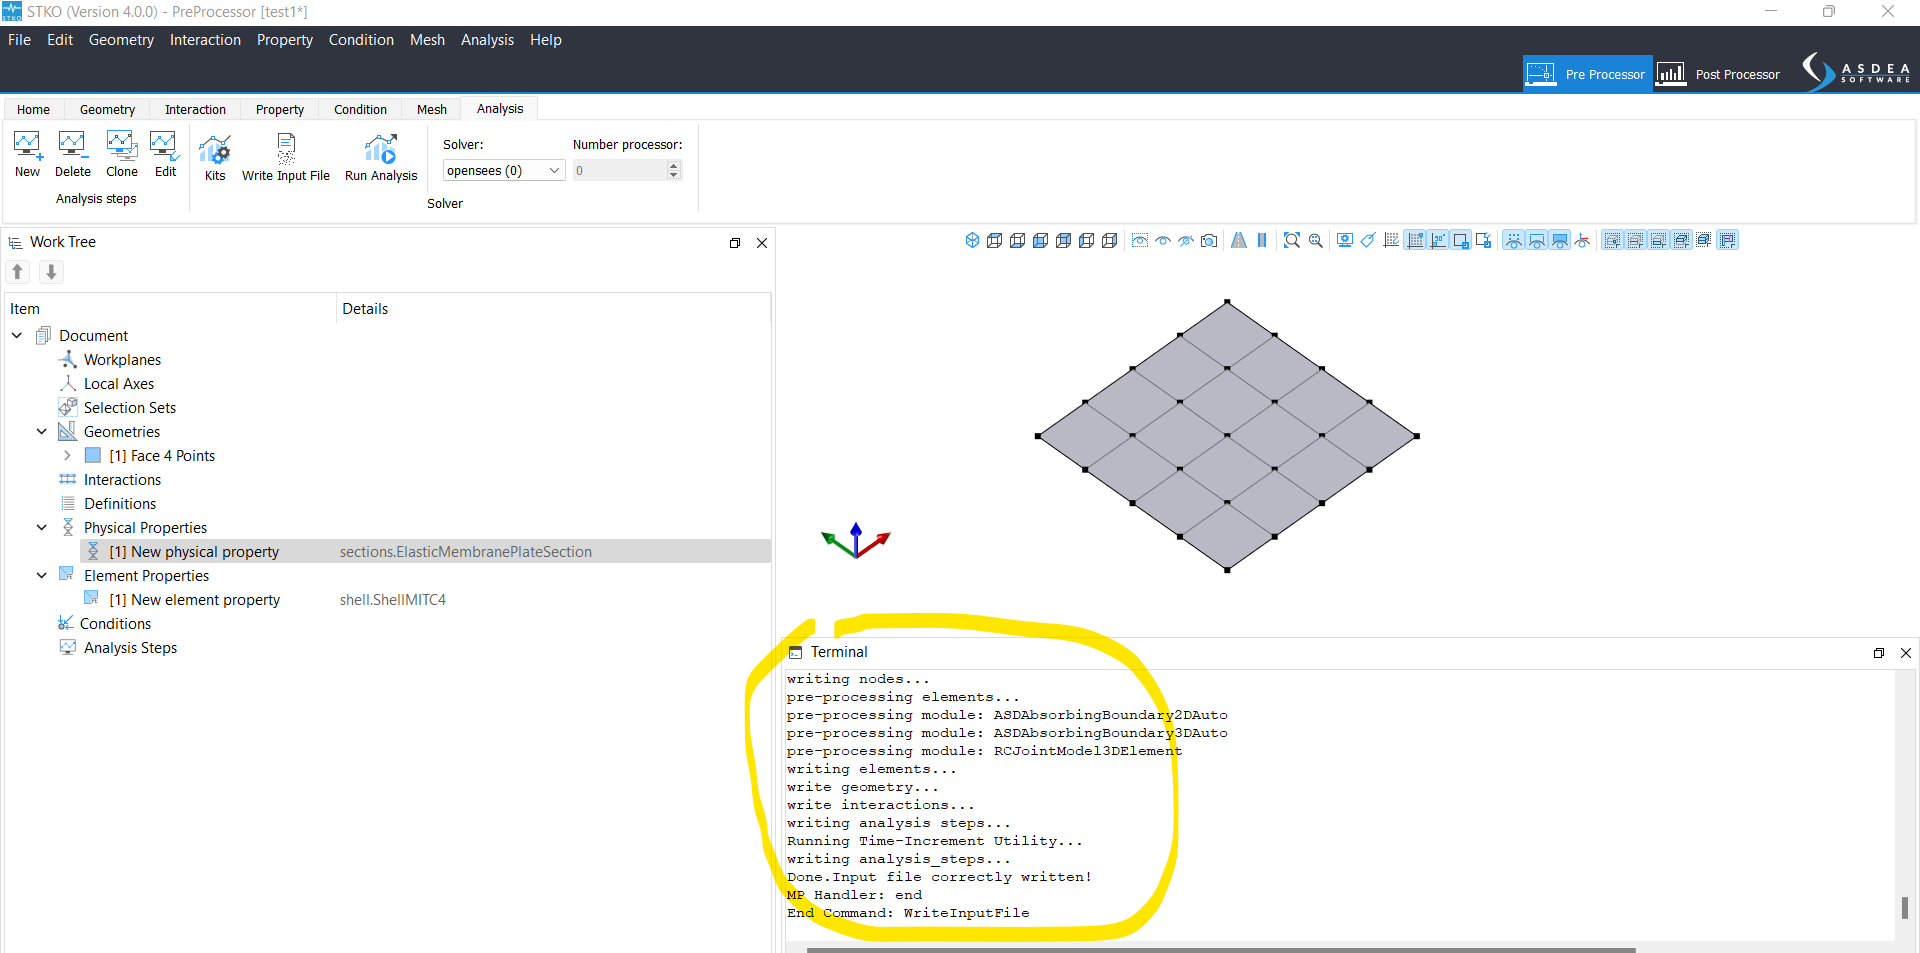The height and width of the screenshot is (953, 1920).
Task: Select New physical property tree item
Action: [425, 552]
